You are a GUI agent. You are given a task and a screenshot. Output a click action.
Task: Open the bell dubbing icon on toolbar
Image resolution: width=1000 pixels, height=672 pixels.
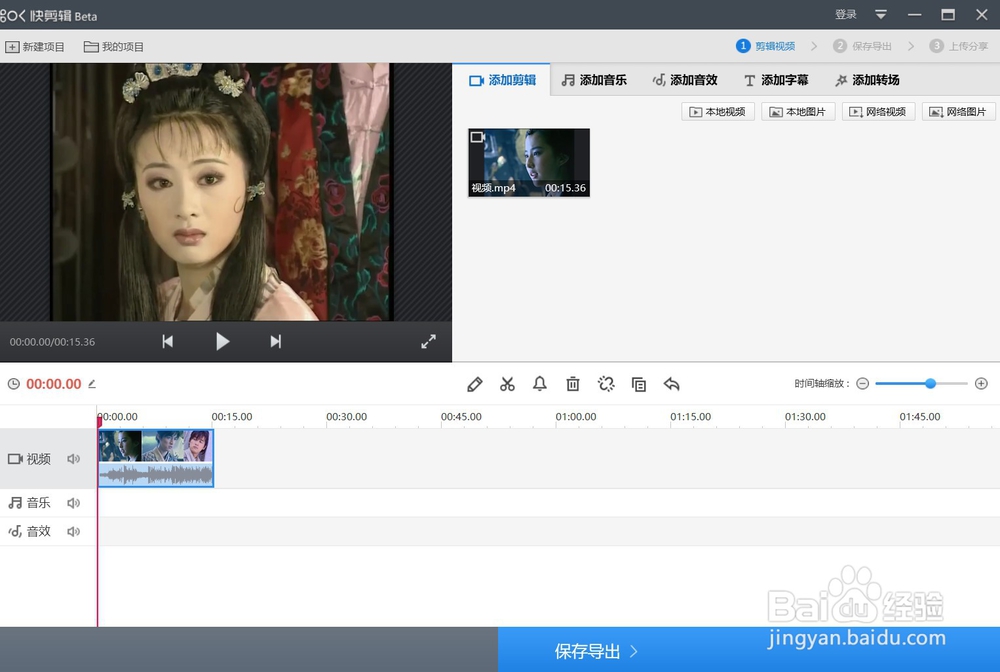click(x=540, y=383)
